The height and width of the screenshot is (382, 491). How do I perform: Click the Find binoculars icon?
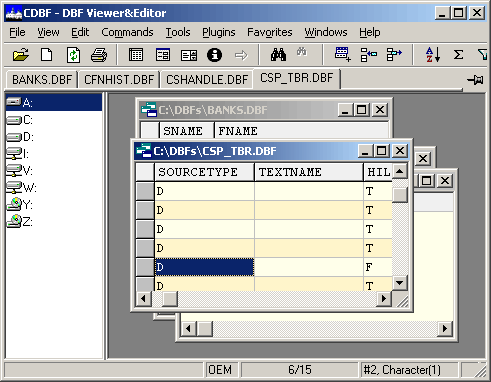tap(278, 55)
